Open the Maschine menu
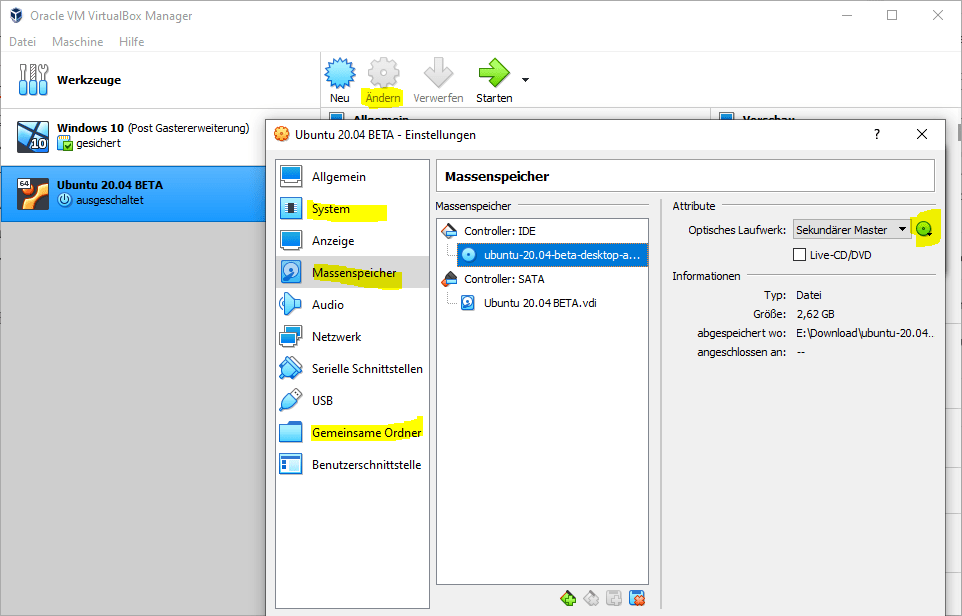The width and height of the screenshot is (962, 616). coord(77,42)
